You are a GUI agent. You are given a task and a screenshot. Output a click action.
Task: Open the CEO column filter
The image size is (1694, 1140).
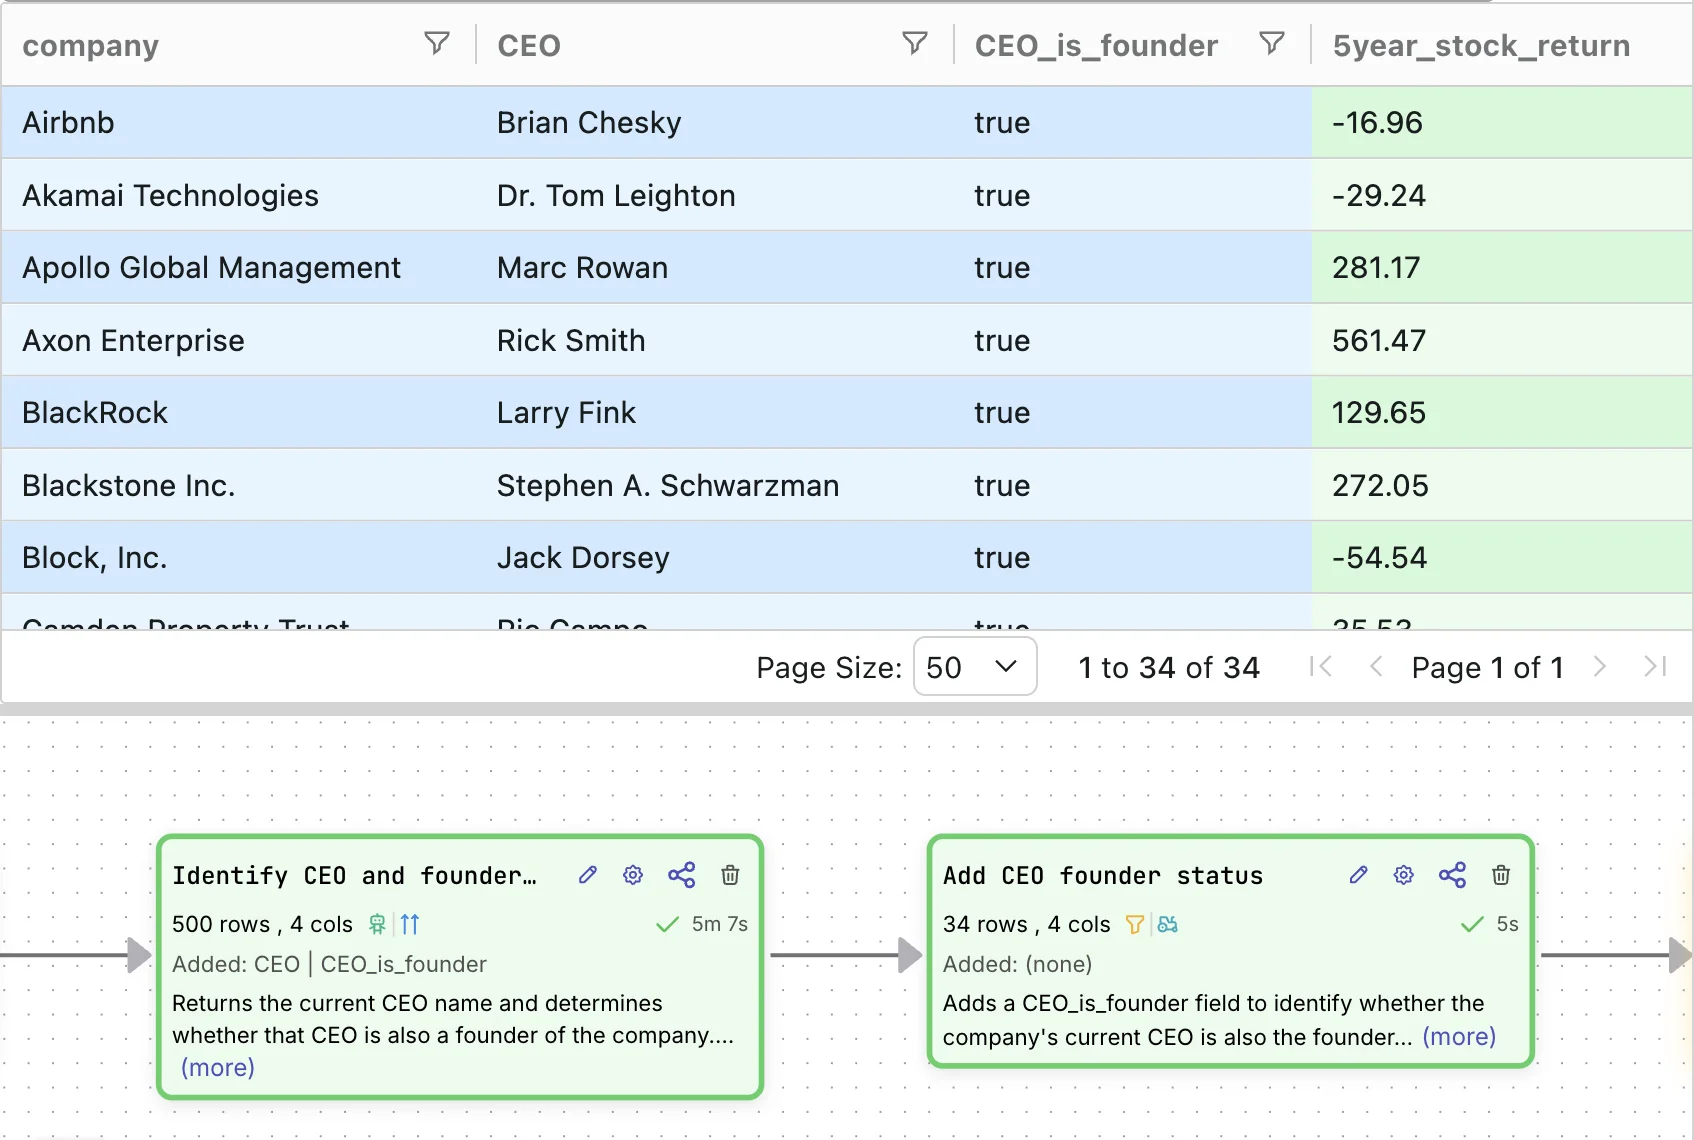914,43
